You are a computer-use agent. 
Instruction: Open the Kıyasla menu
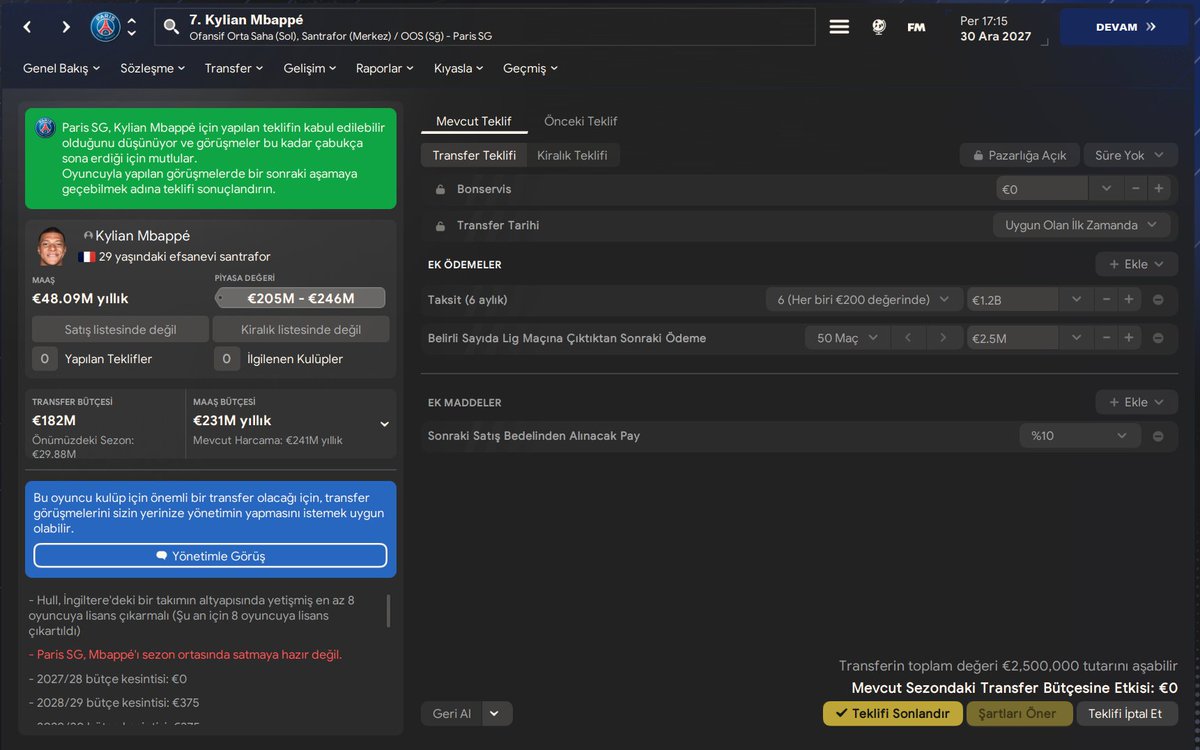459,69
